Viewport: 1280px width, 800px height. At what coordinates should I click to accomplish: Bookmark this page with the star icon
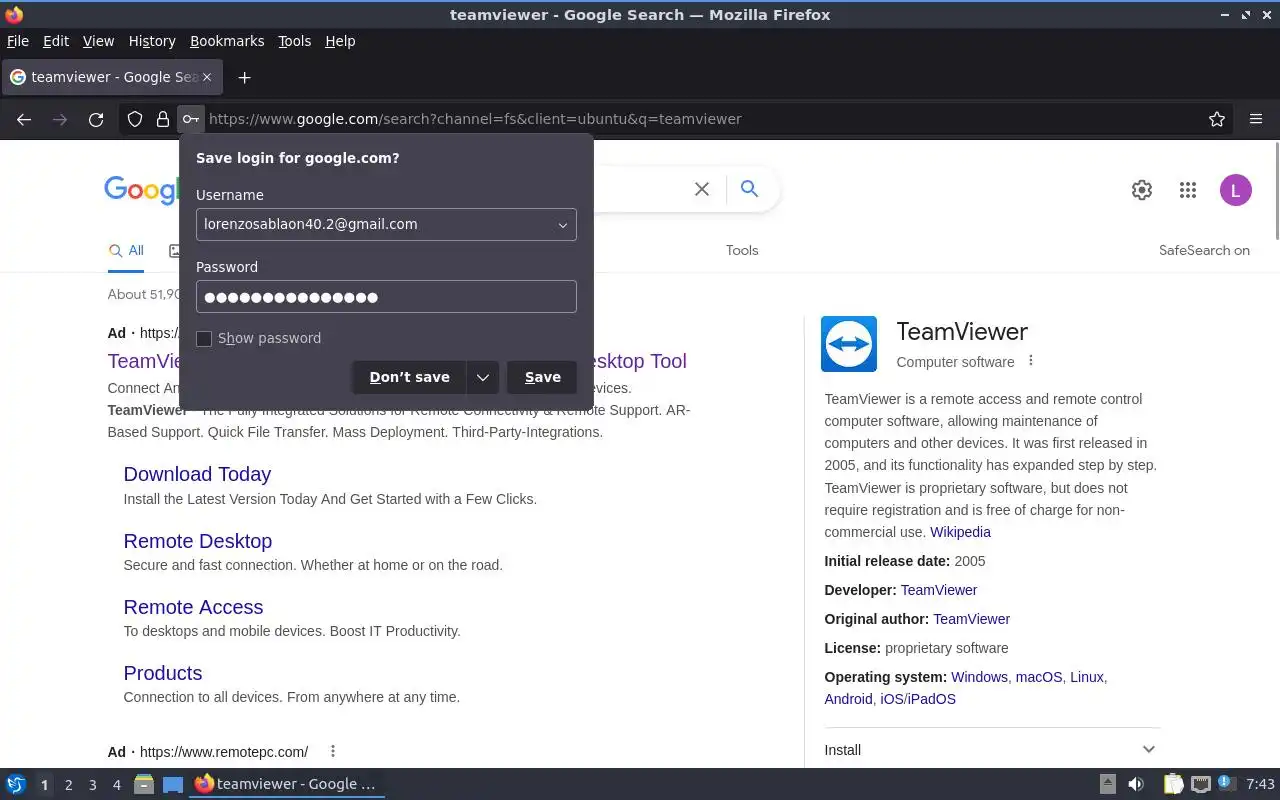click(1217, 119)
